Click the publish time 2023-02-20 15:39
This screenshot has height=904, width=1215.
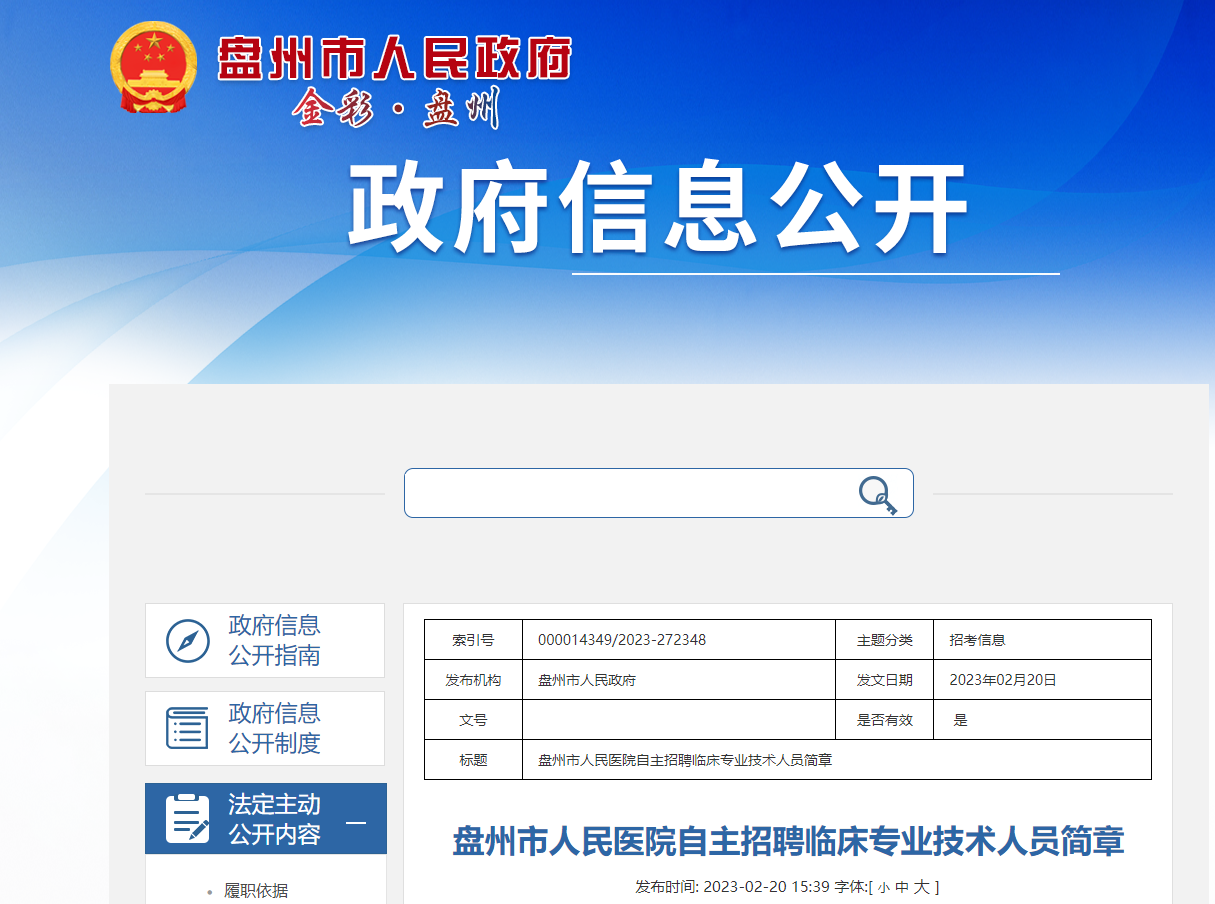coord(767,887)
